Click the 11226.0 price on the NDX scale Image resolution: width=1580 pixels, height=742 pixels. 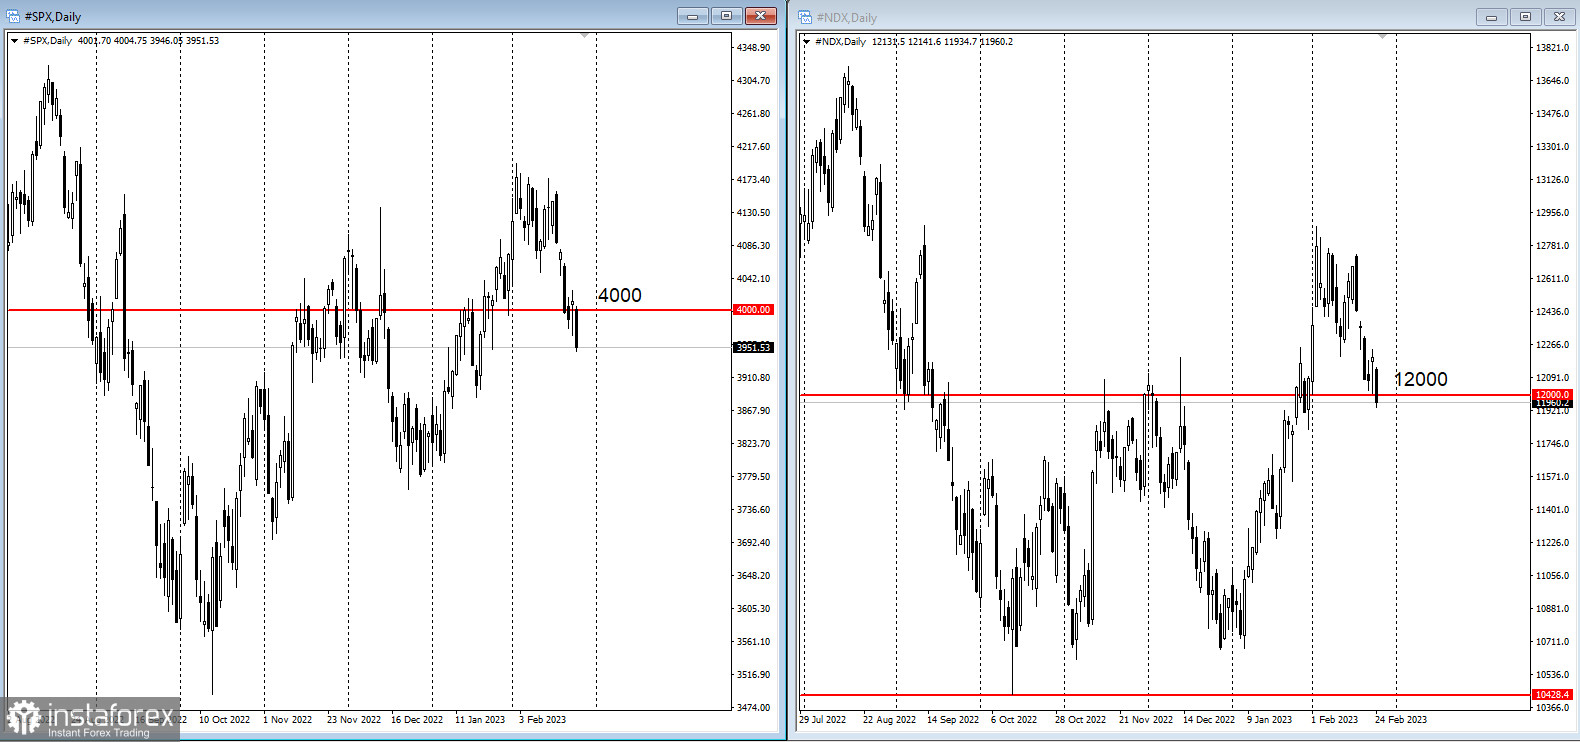(x=1552, y=543)
